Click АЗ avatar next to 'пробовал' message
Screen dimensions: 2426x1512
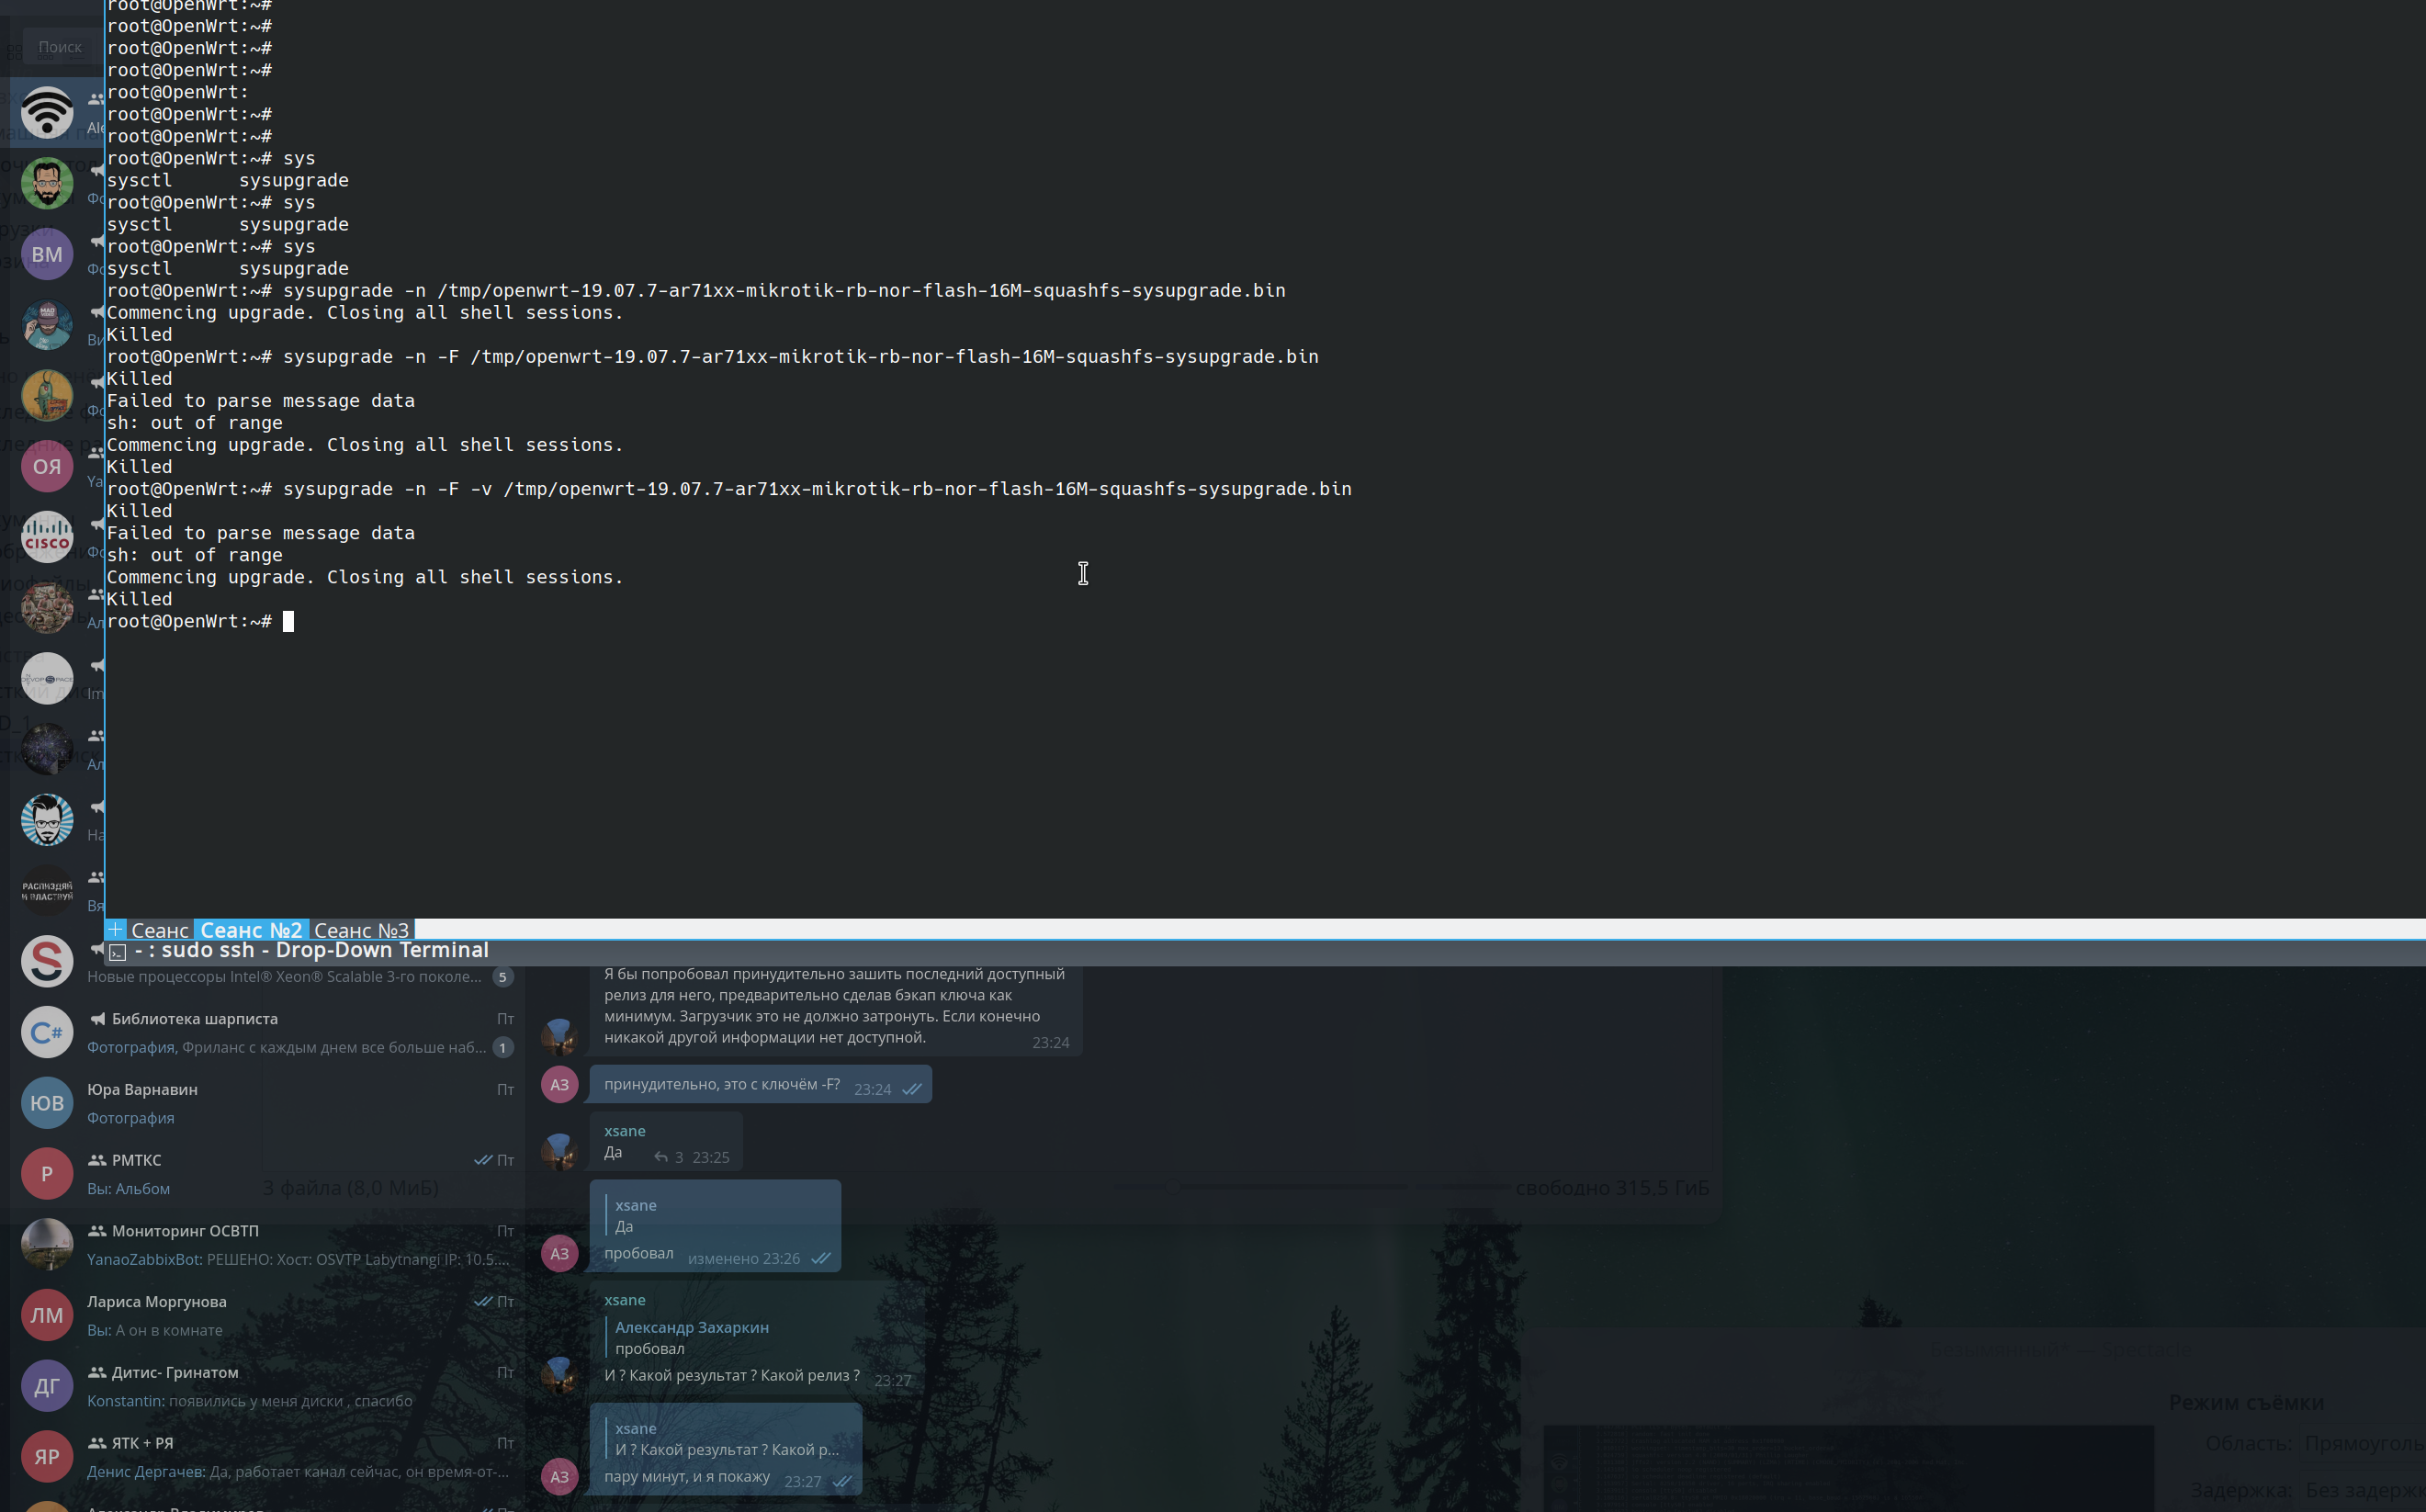click(x=559, y=1253)
